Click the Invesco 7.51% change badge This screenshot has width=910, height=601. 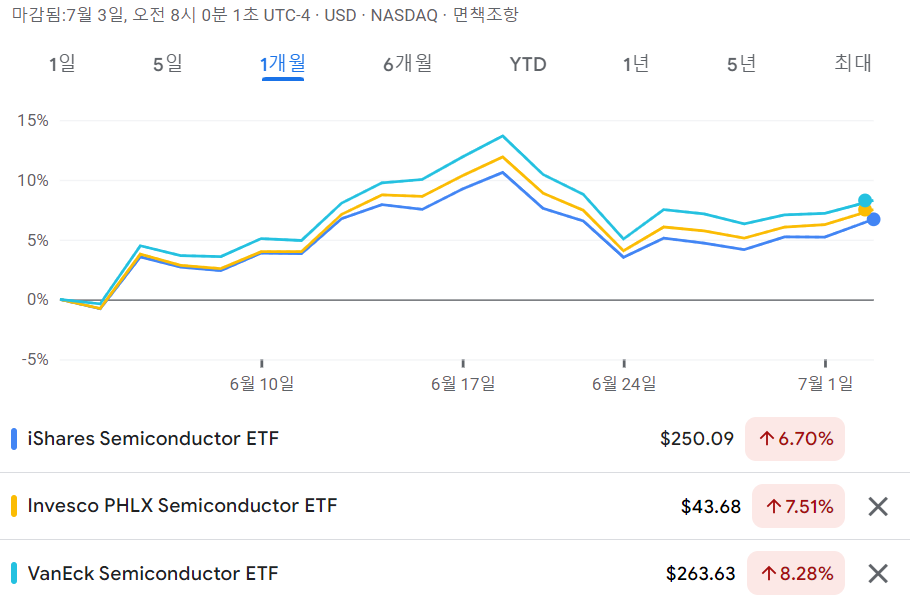pos(799,506)
